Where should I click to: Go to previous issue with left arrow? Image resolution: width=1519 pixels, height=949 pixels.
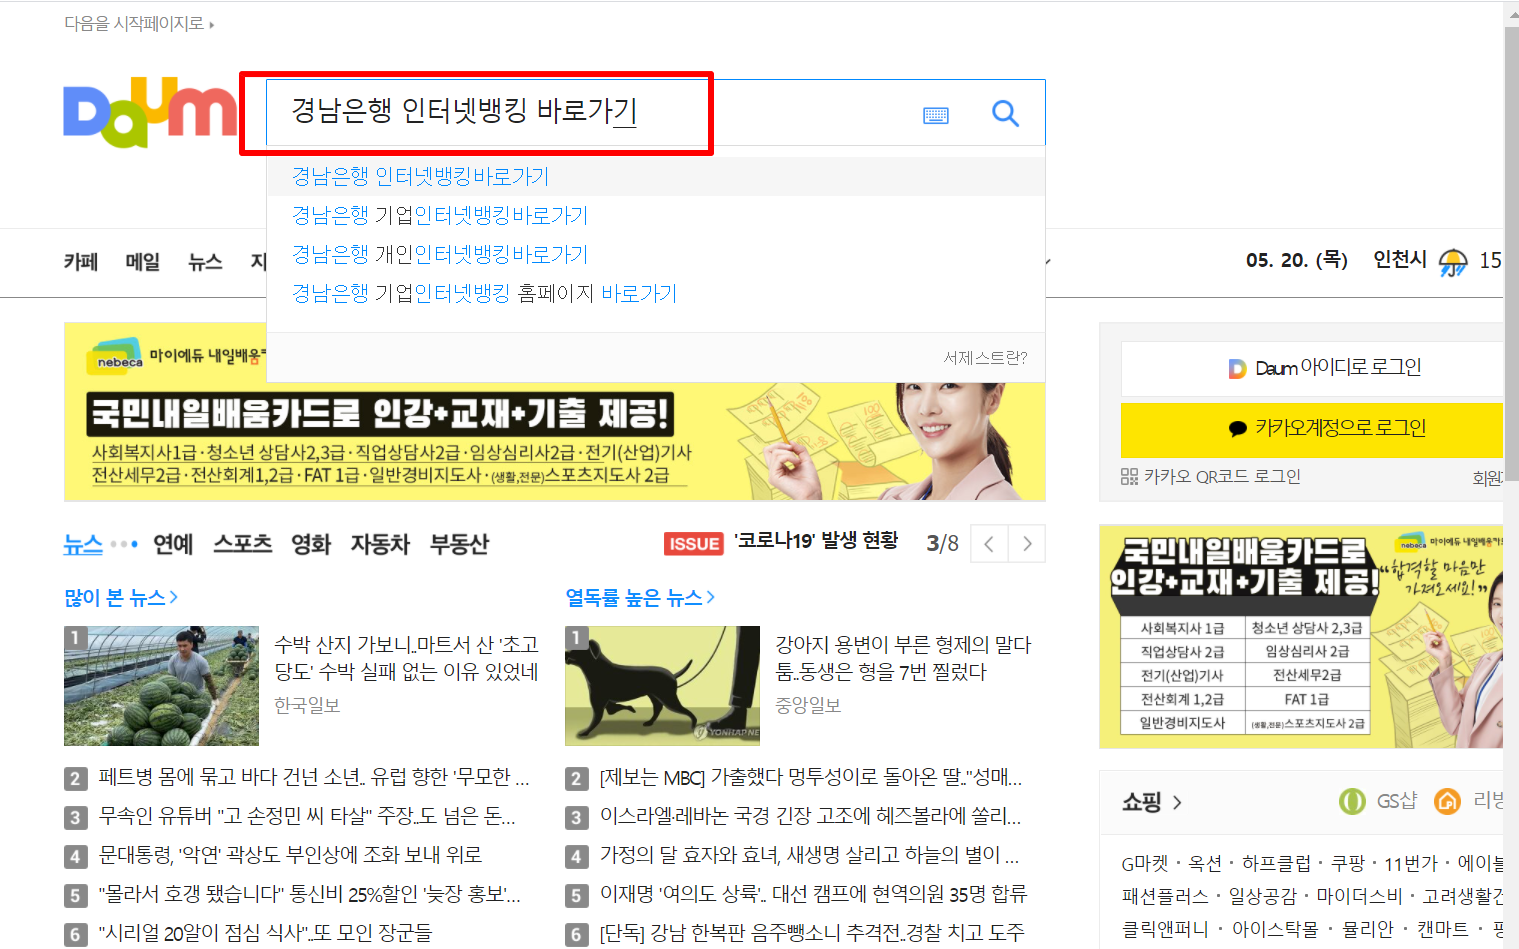(989, 544)
